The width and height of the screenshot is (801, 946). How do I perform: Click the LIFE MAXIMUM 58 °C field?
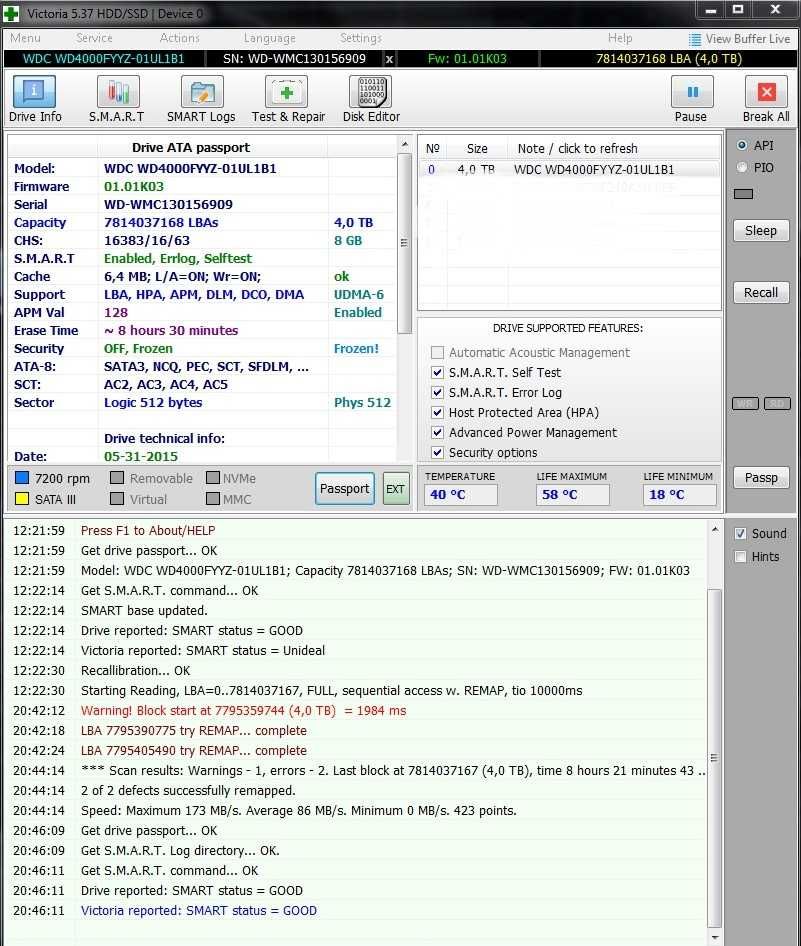(x=572, y=495)
